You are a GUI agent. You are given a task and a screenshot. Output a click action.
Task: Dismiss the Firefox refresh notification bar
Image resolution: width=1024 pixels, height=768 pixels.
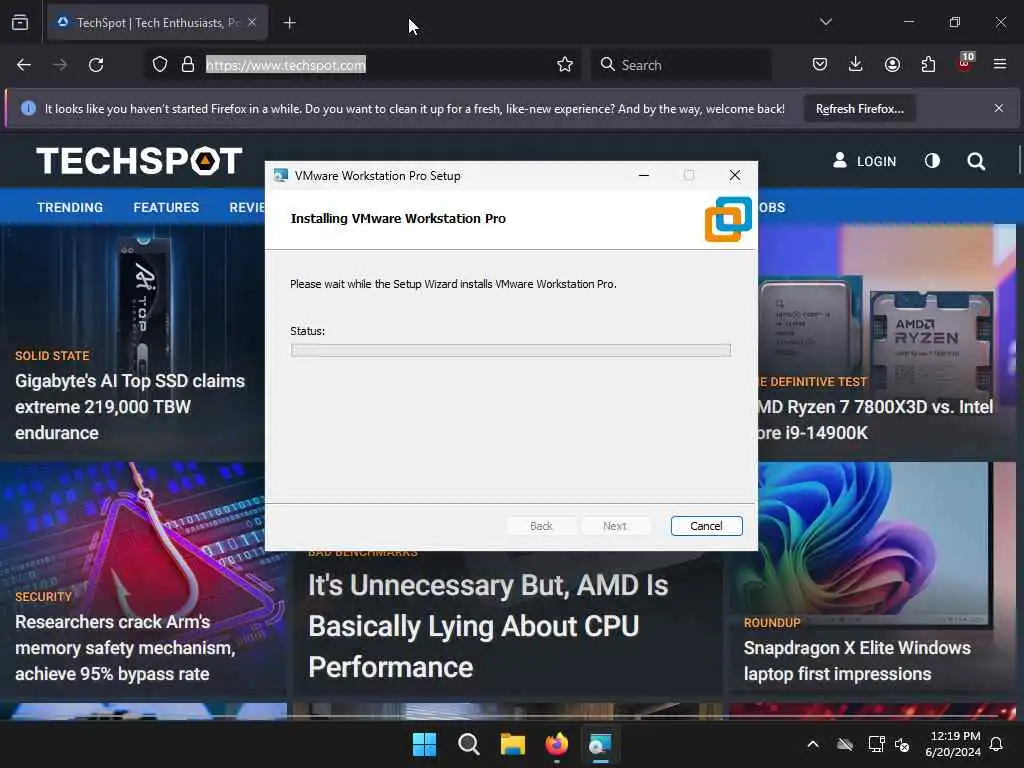[999, 108]
